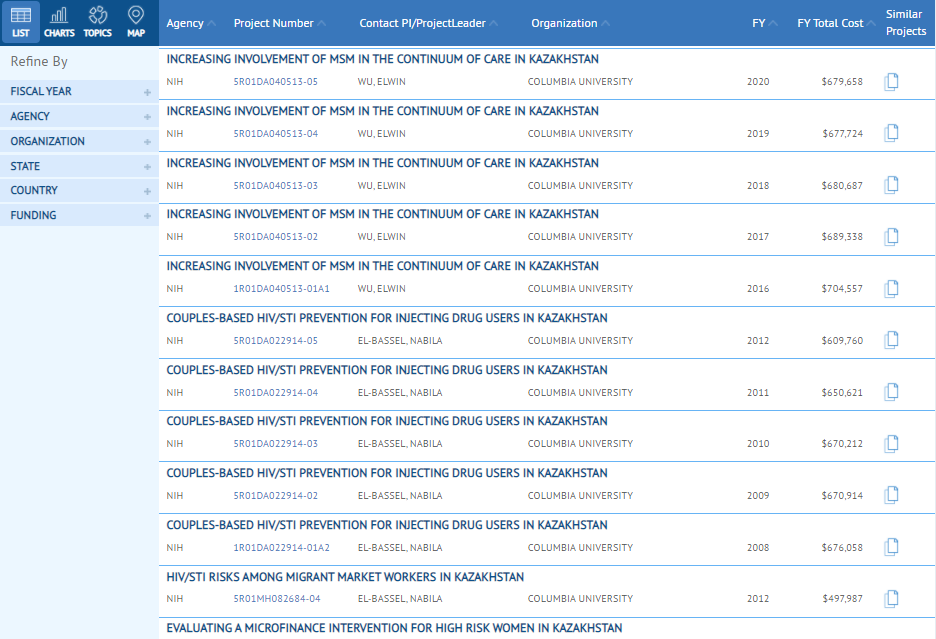Switch to the List view
Screen dimensions: 936x639
[21, 22]
